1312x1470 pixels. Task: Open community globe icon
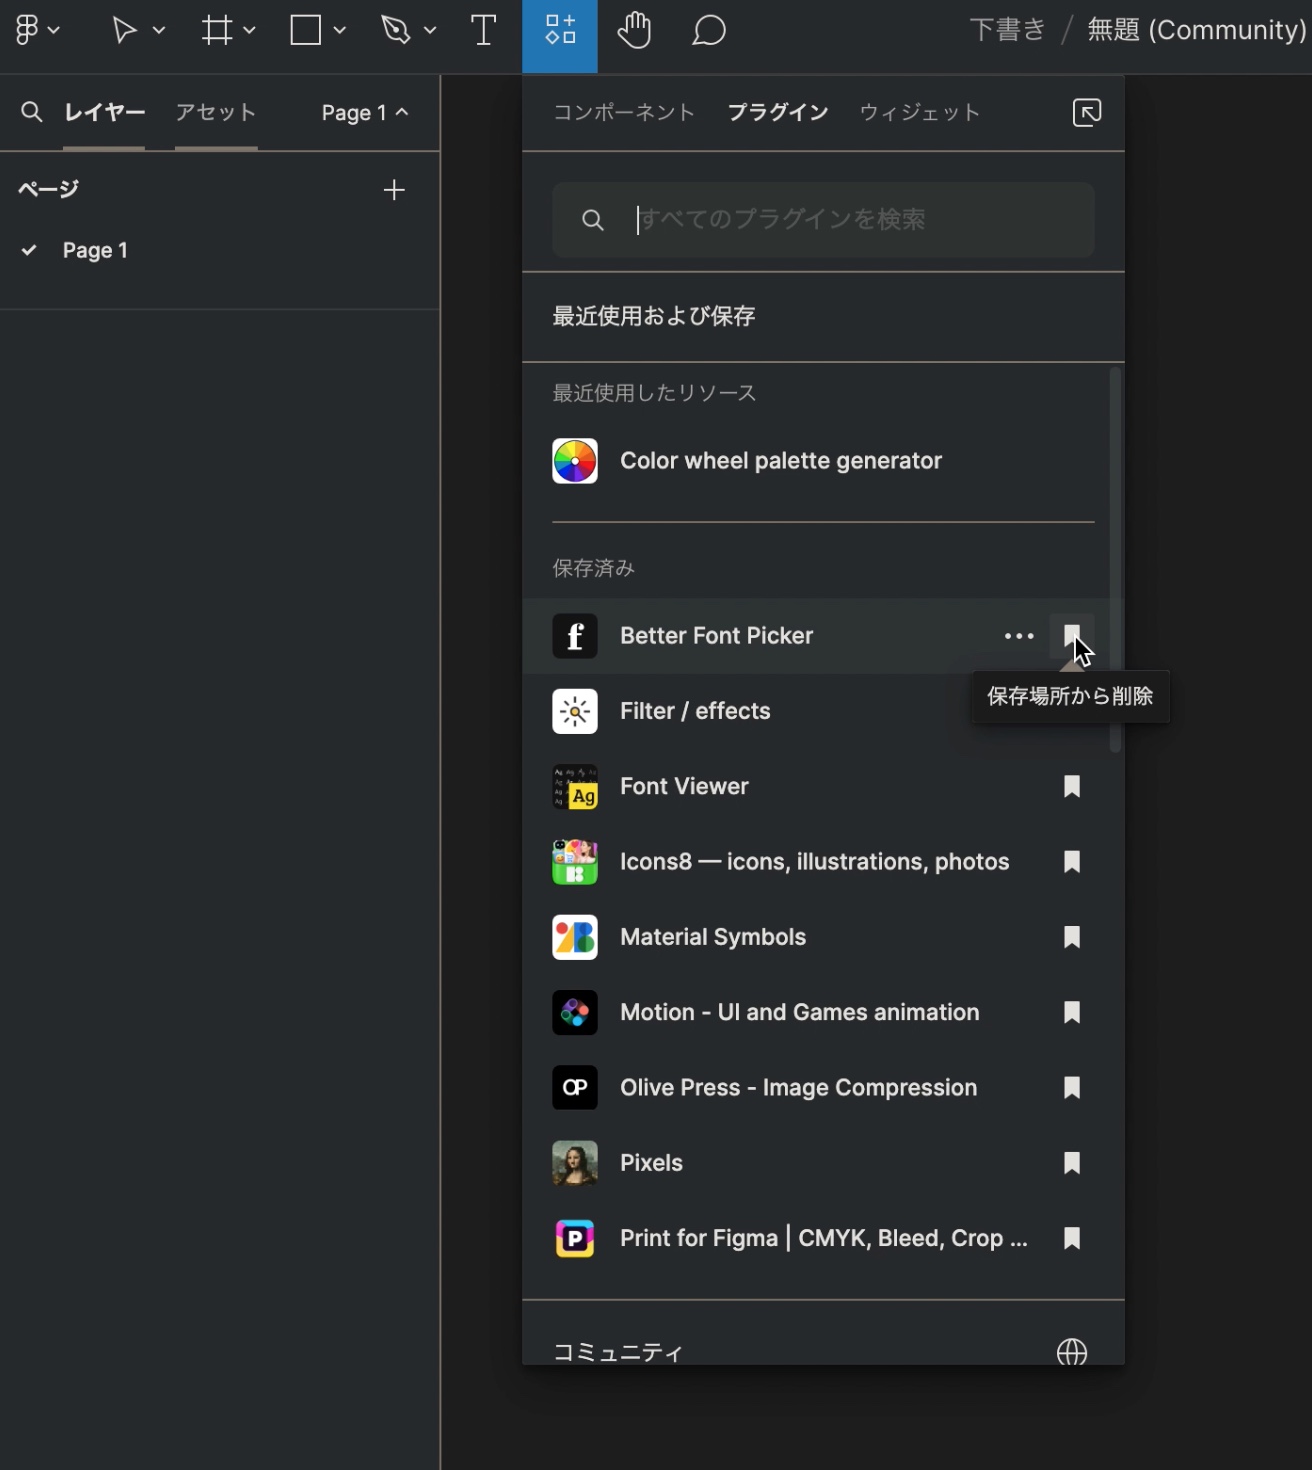tap(1072, 1352)
